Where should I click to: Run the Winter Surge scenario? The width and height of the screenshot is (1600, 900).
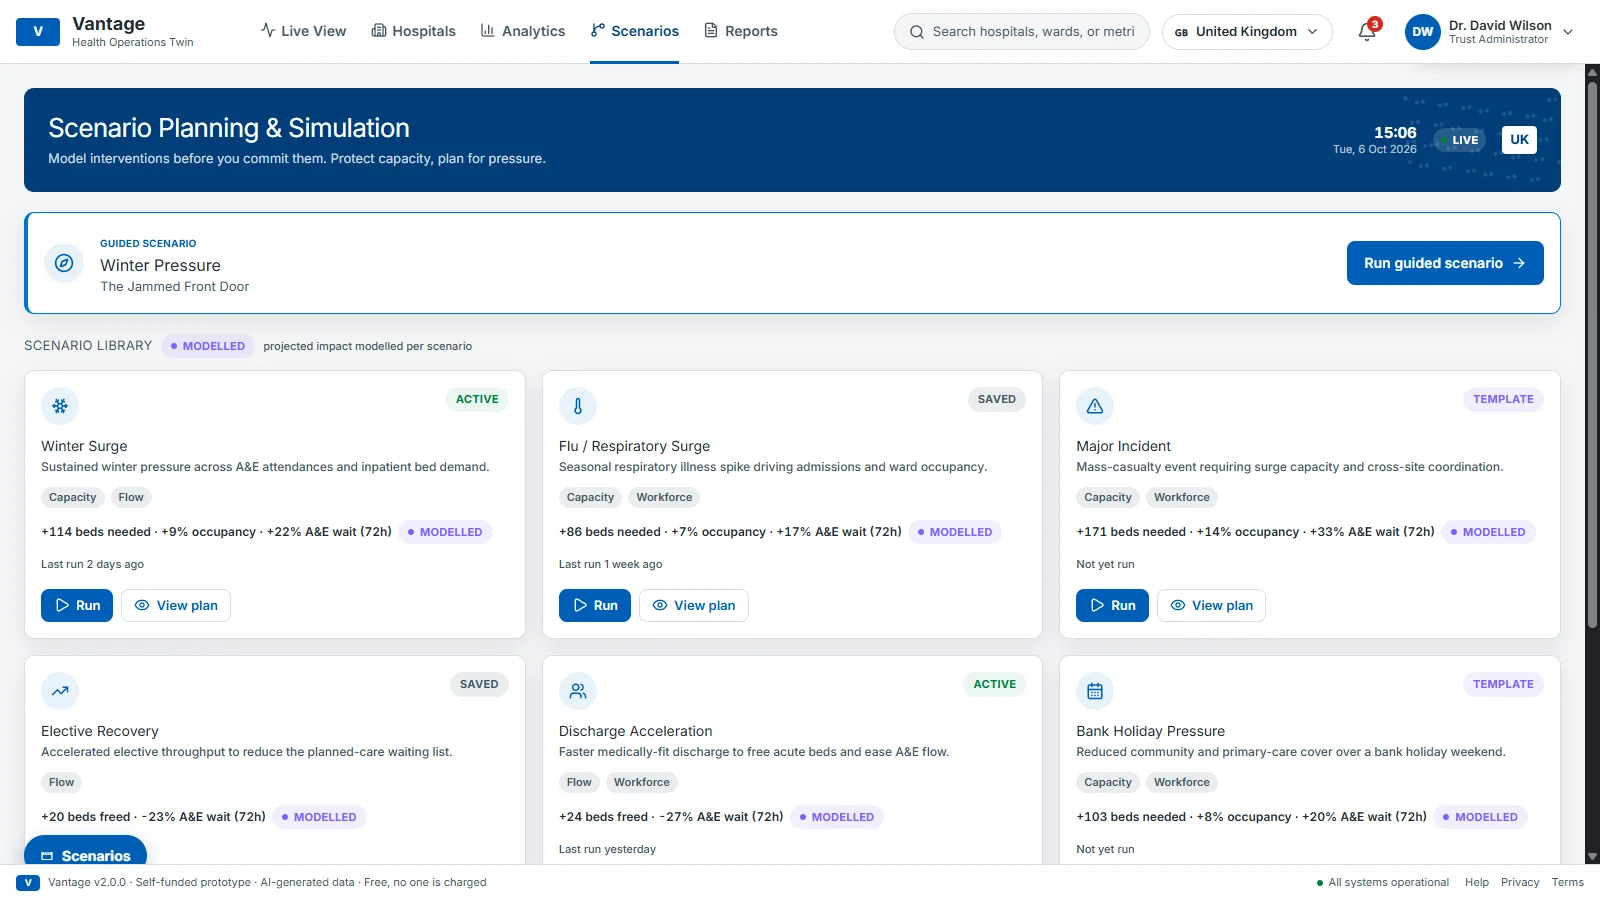click(77, 605)
